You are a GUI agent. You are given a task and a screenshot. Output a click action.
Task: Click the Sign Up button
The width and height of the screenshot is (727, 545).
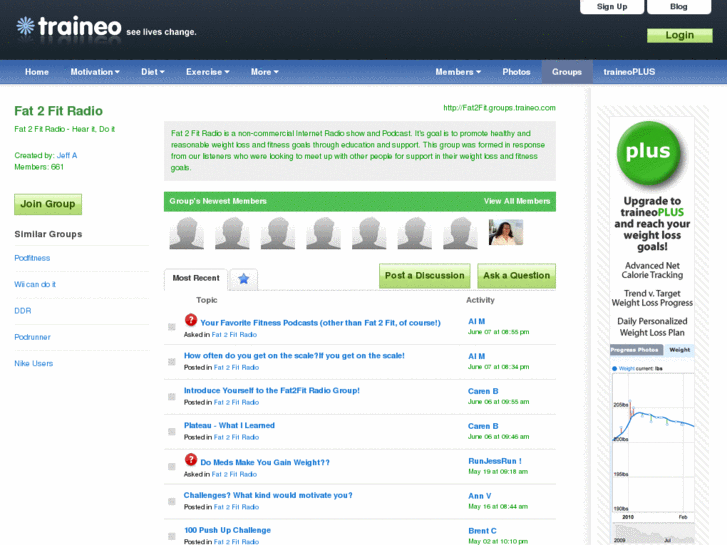coord(612,6)
